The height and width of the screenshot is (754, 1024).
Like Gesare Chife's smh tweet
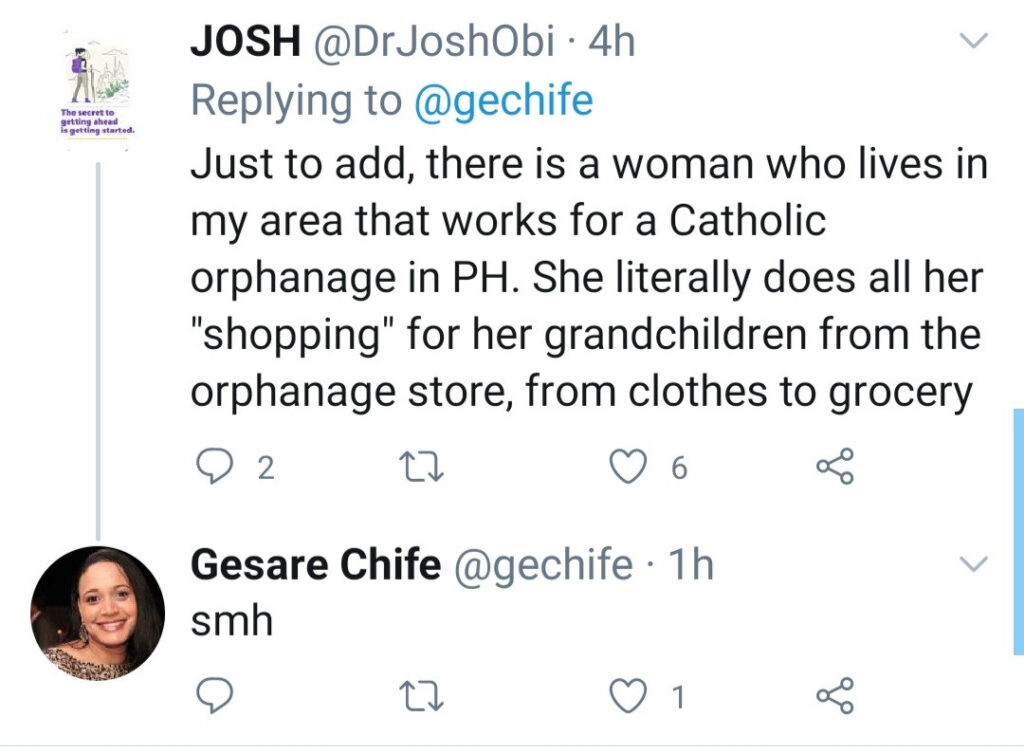click(628, 695)
